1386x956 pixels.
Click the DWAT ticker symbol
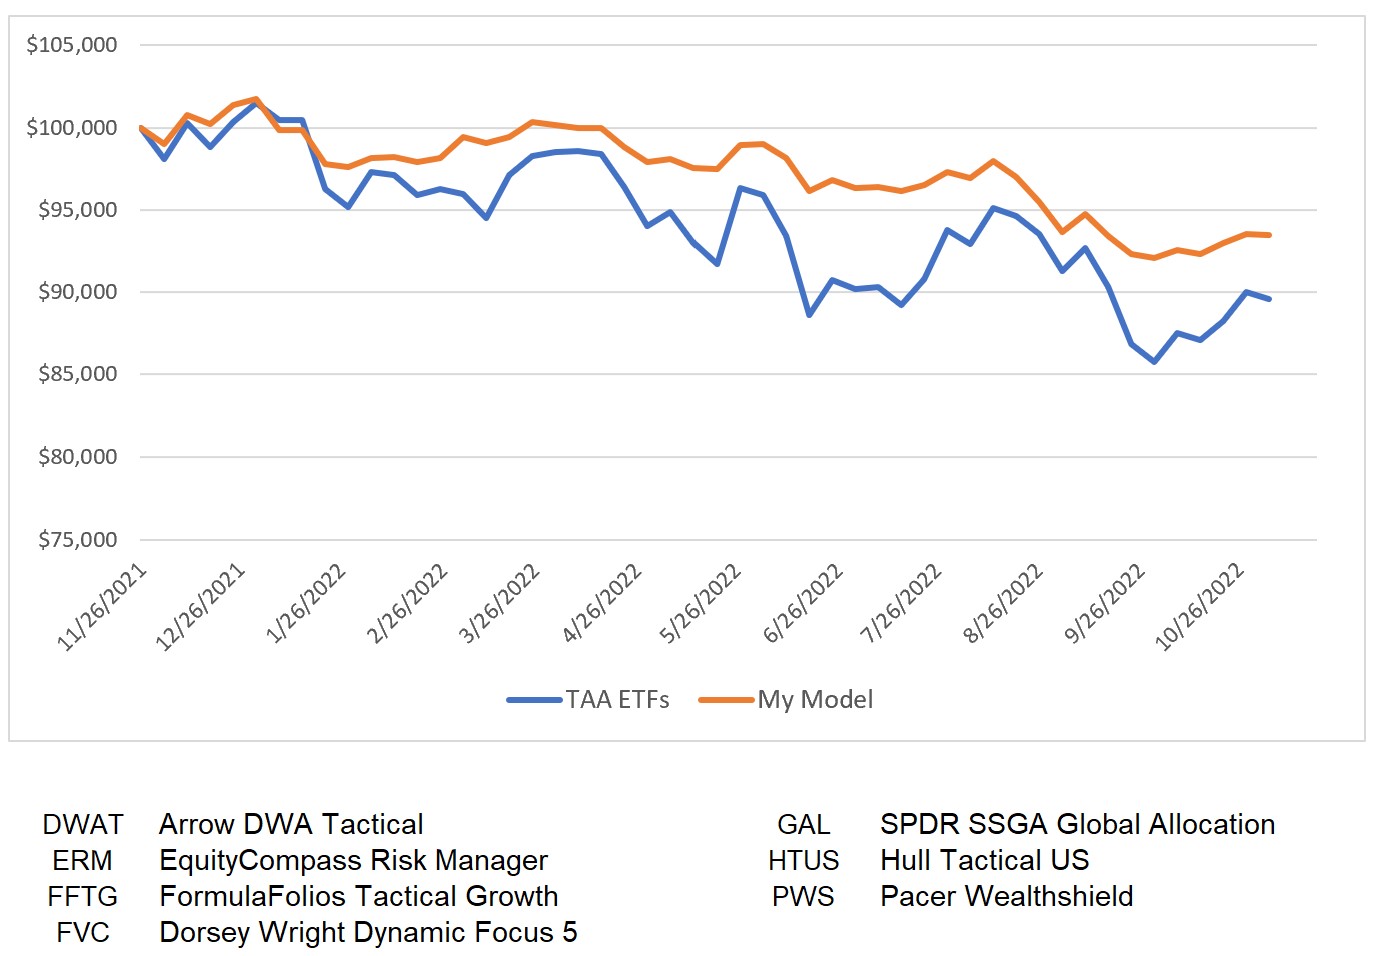83,825
